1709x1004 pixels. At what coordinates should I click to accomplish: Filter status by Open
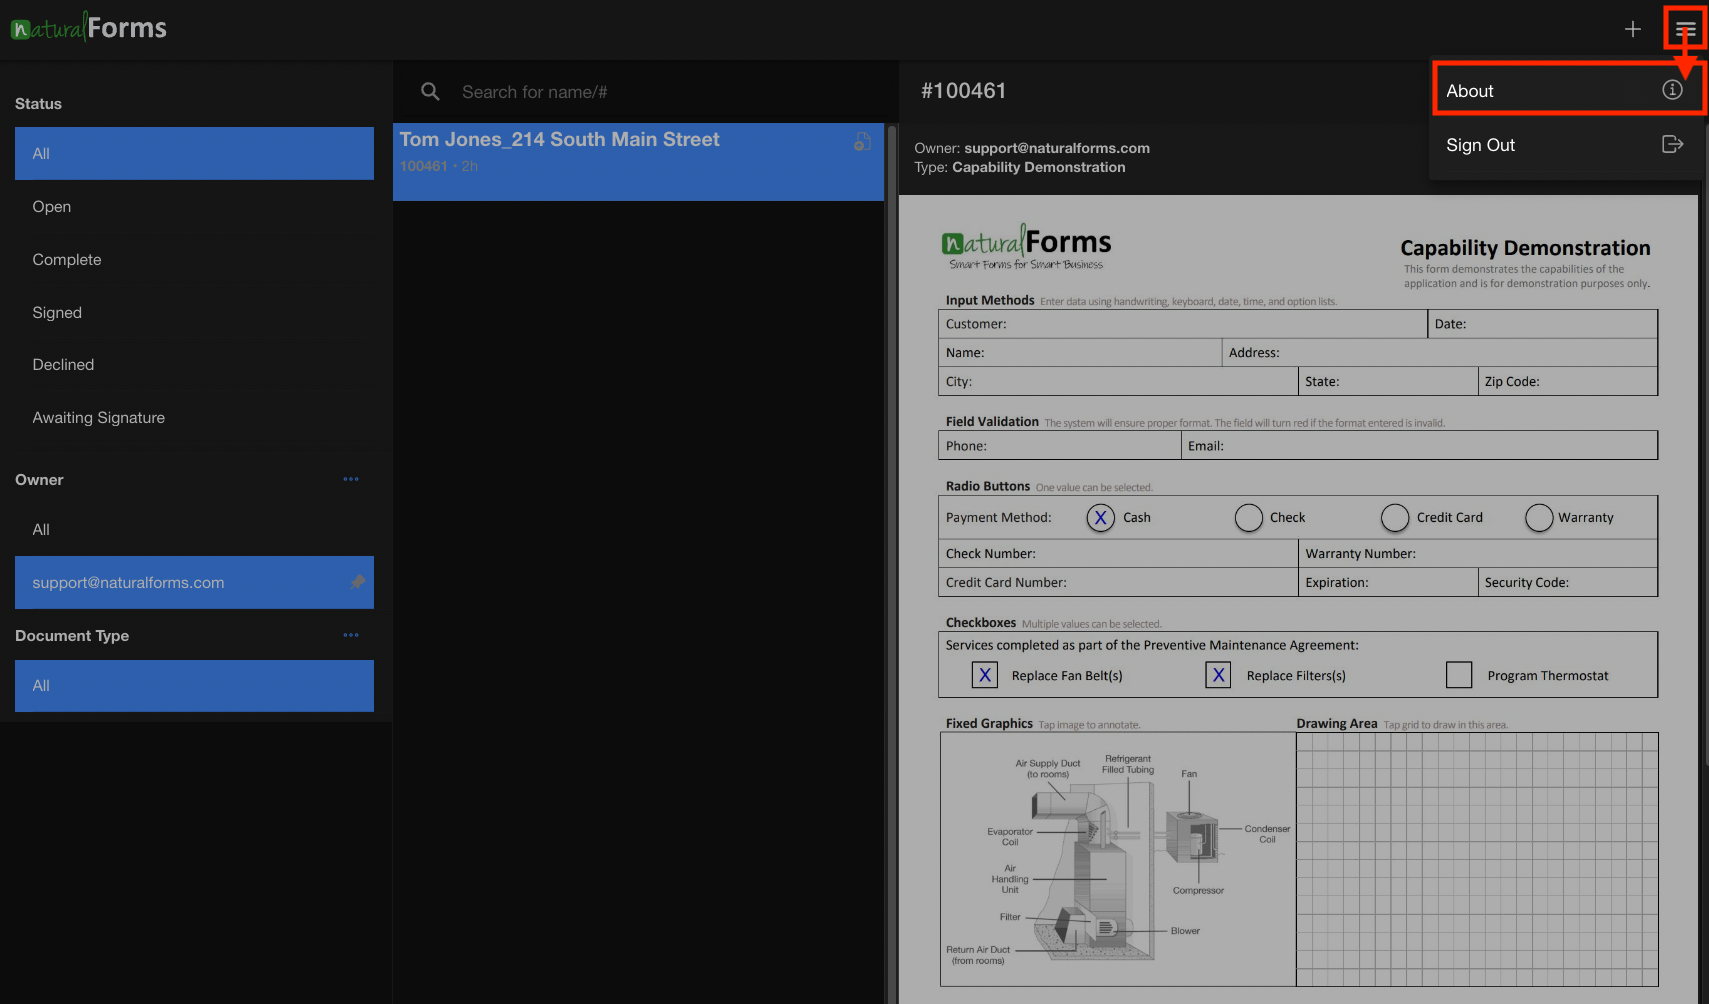coord(194,206)
